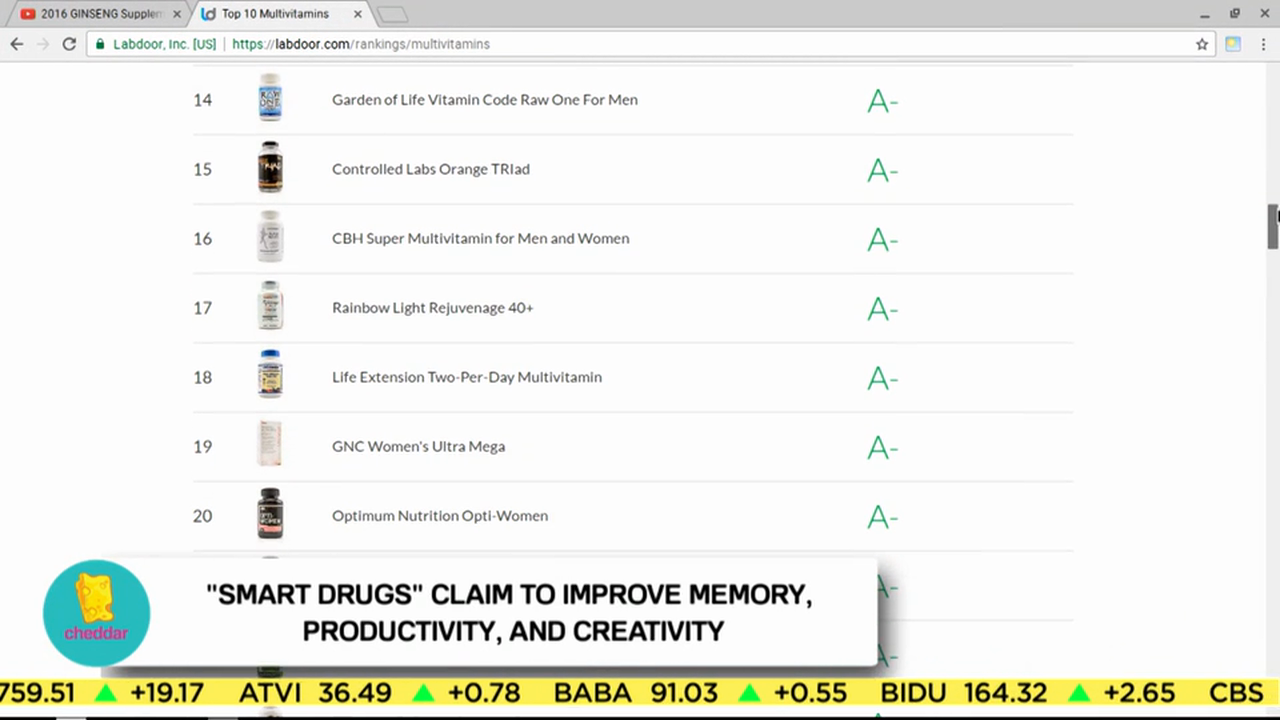Open the Garden of Life product image
Viewport: 1280px width, 720px height.
click(x=270, y=98)
